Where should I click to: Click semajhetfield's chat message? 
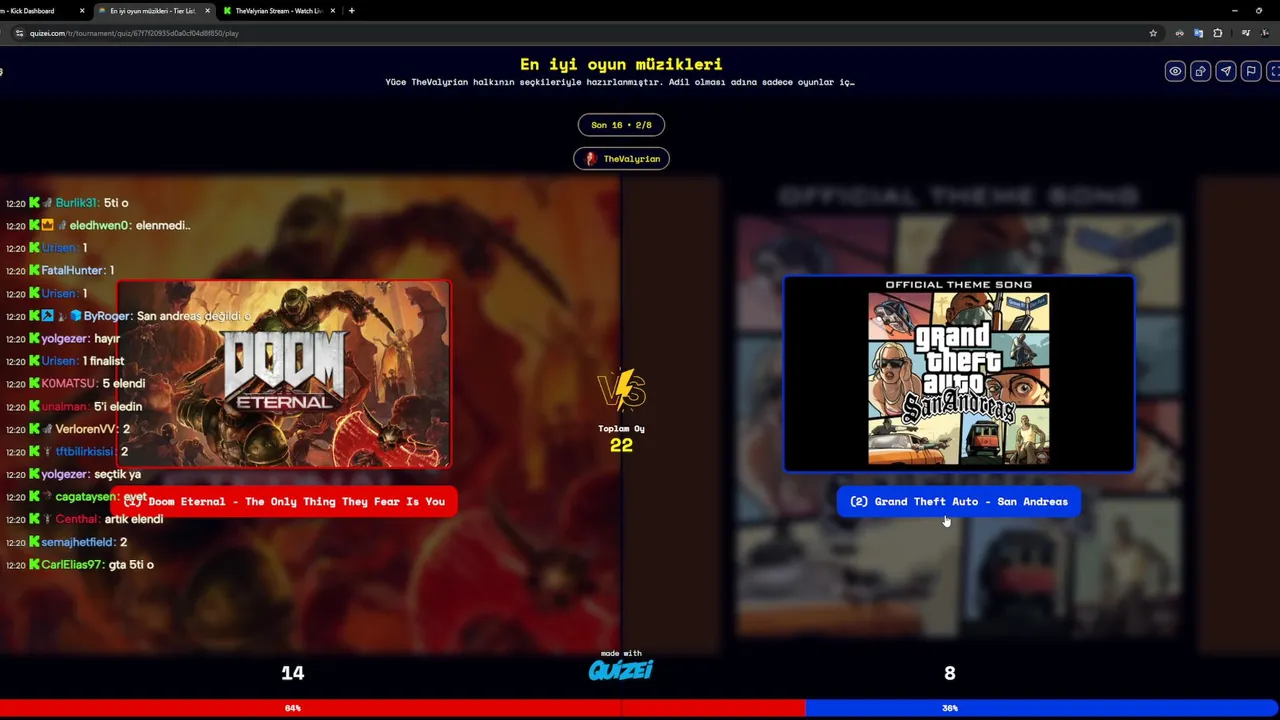click(67, 541)
